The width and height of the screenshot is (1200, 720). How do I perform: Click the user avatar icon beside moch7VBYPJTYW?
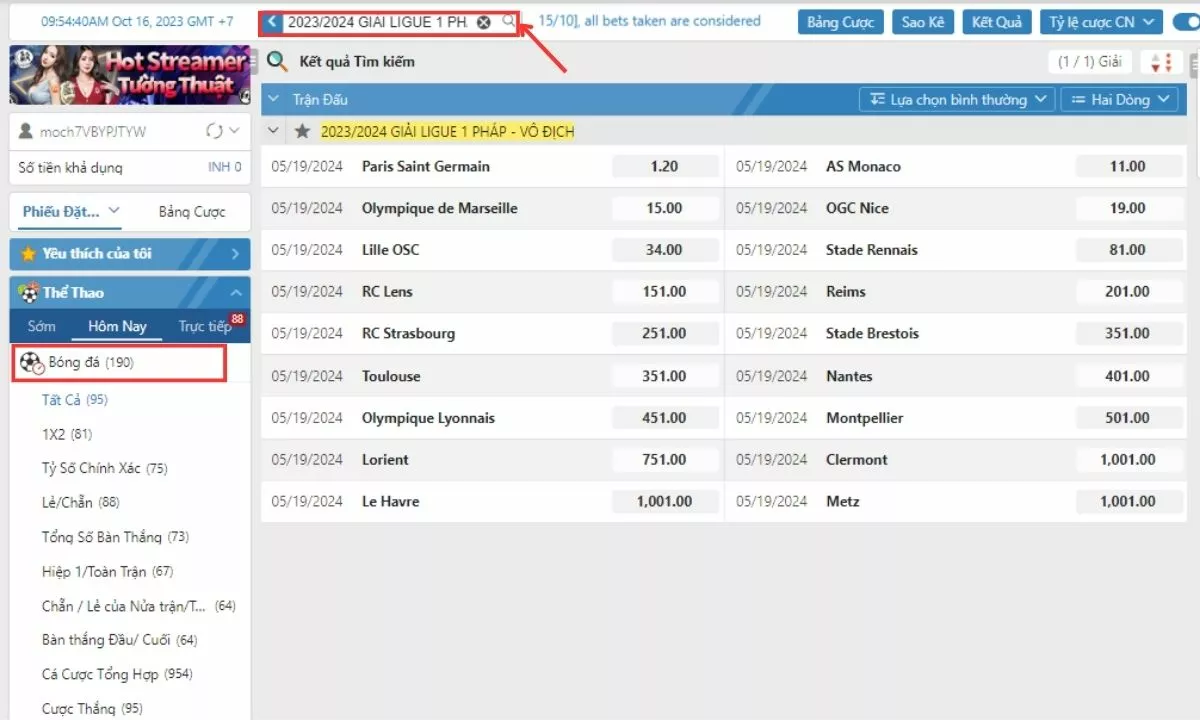tap(27, 131)
